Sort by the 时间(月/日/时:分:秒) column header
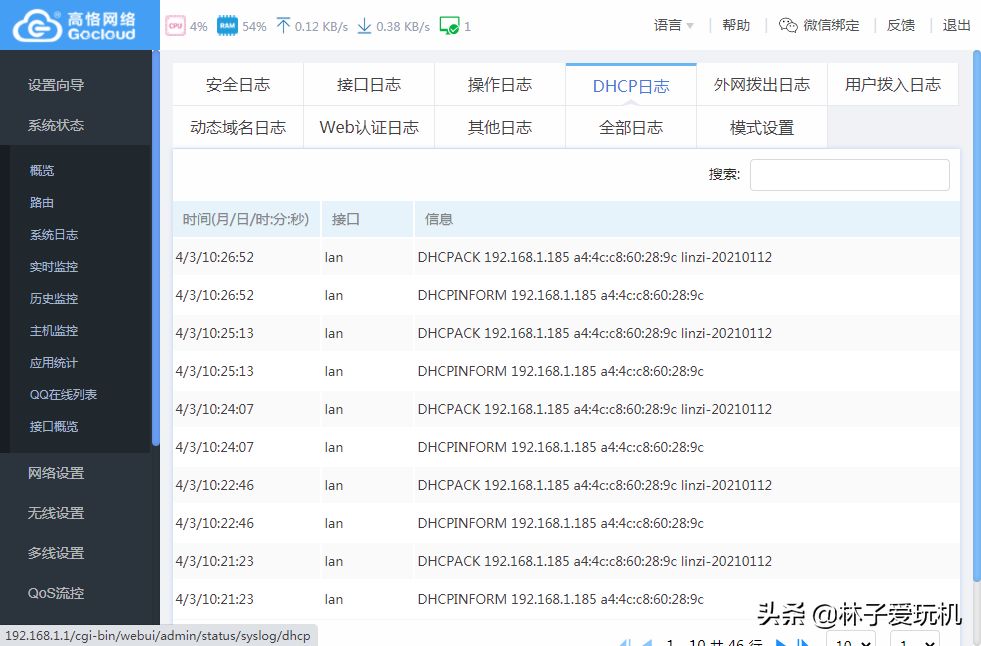 click(246, 219)
